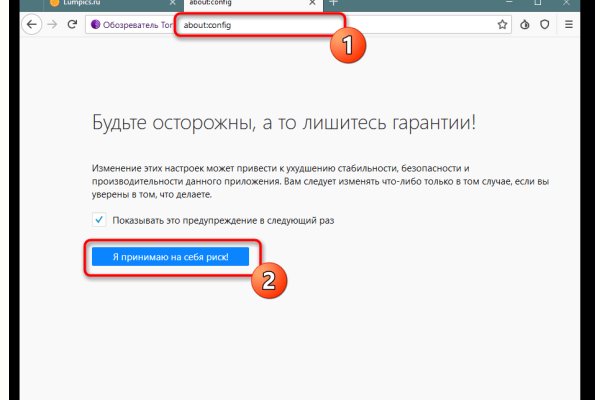Bookmark this page with the star icon
Image resolution: width=600 pixels, height=400 pixels.
[x=502, y=23]
